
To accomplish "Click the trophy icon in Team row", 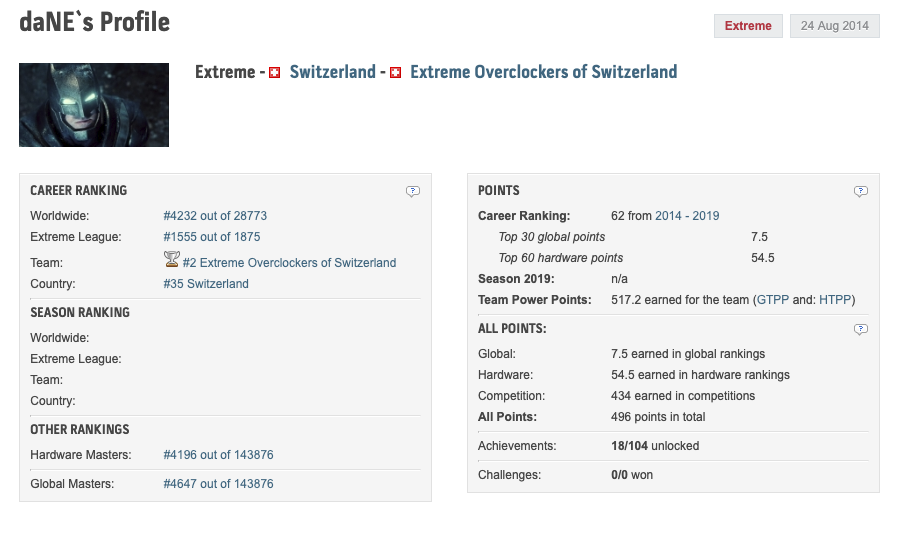I will (x=171, y=260).
